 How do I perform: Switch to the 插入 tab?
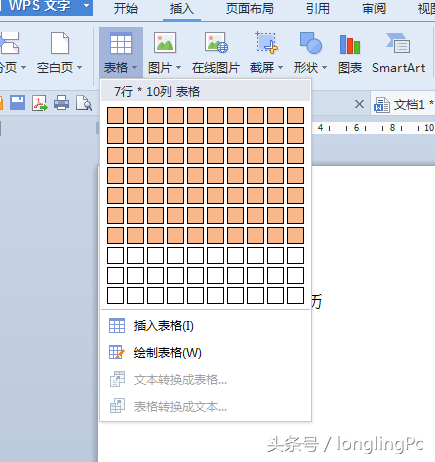coord(182,9)
